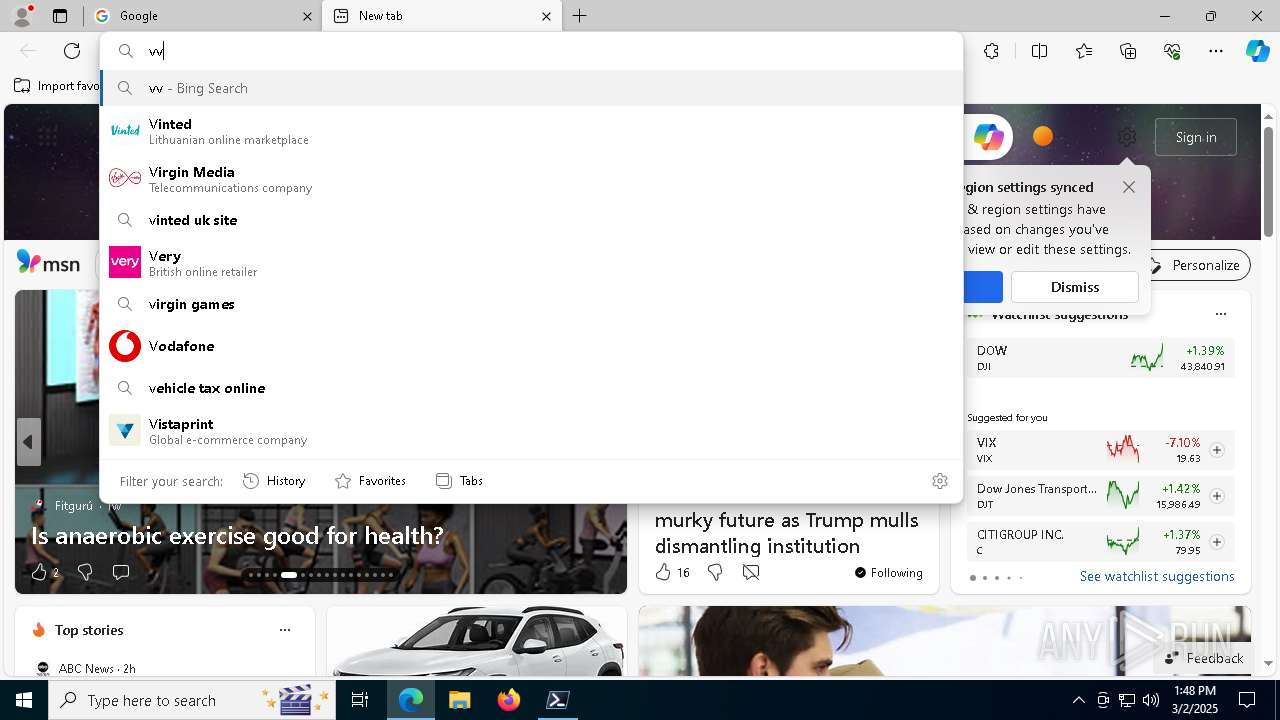This screenshot has height=720, width=1280.
Task: Open the DOW stock row
Action: (x=1101, y=358)
